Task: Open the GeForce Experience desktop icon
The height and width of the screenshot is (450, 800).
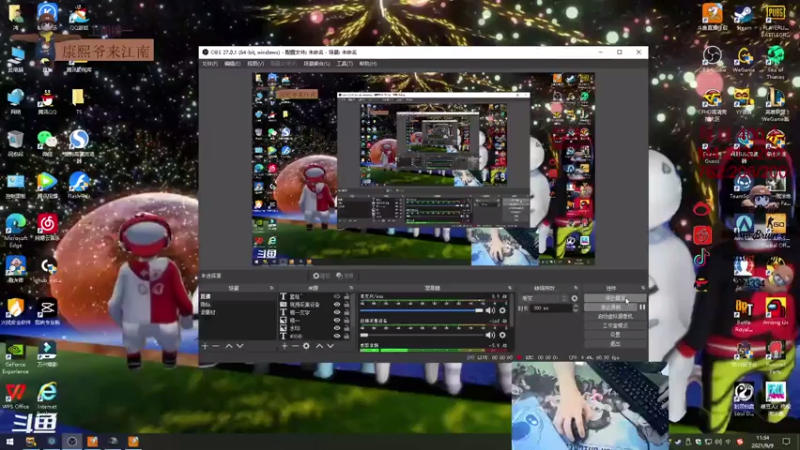Action: point(15,358)
